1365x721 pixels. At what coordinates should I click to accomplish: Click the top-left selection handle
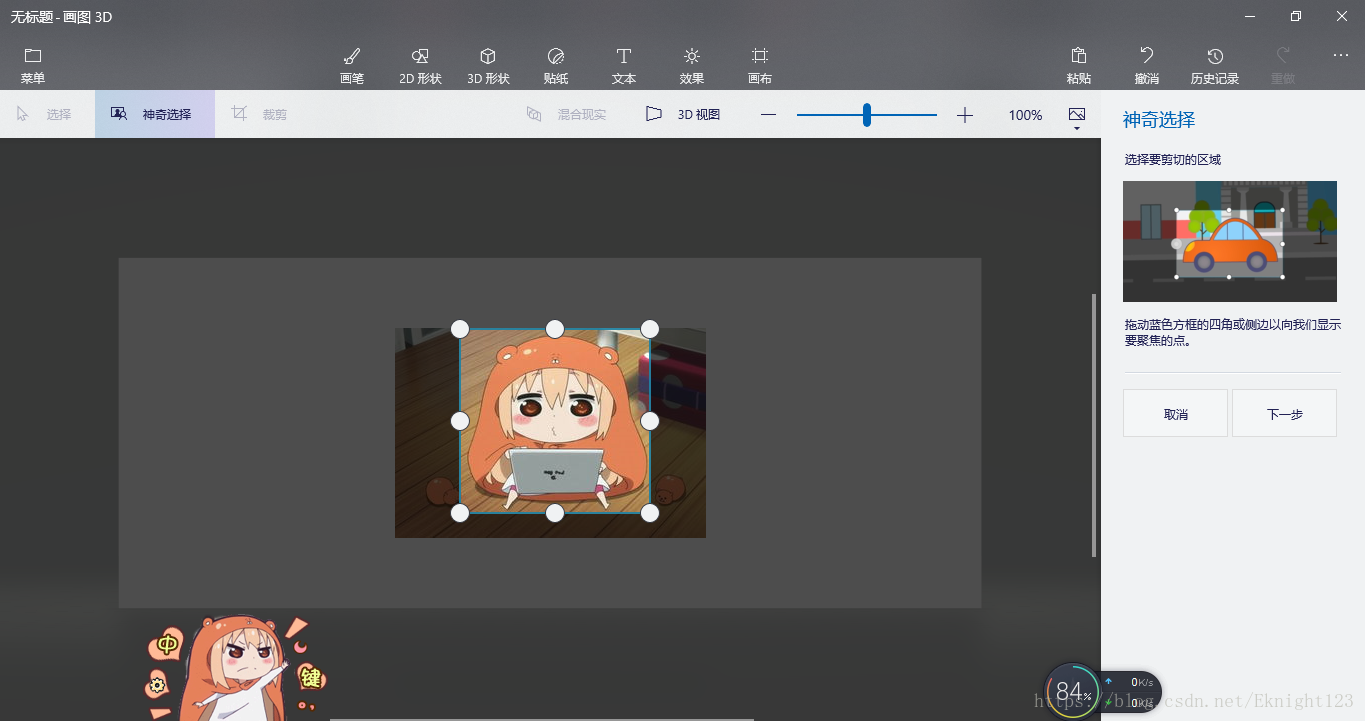click(x=460, y=329)
